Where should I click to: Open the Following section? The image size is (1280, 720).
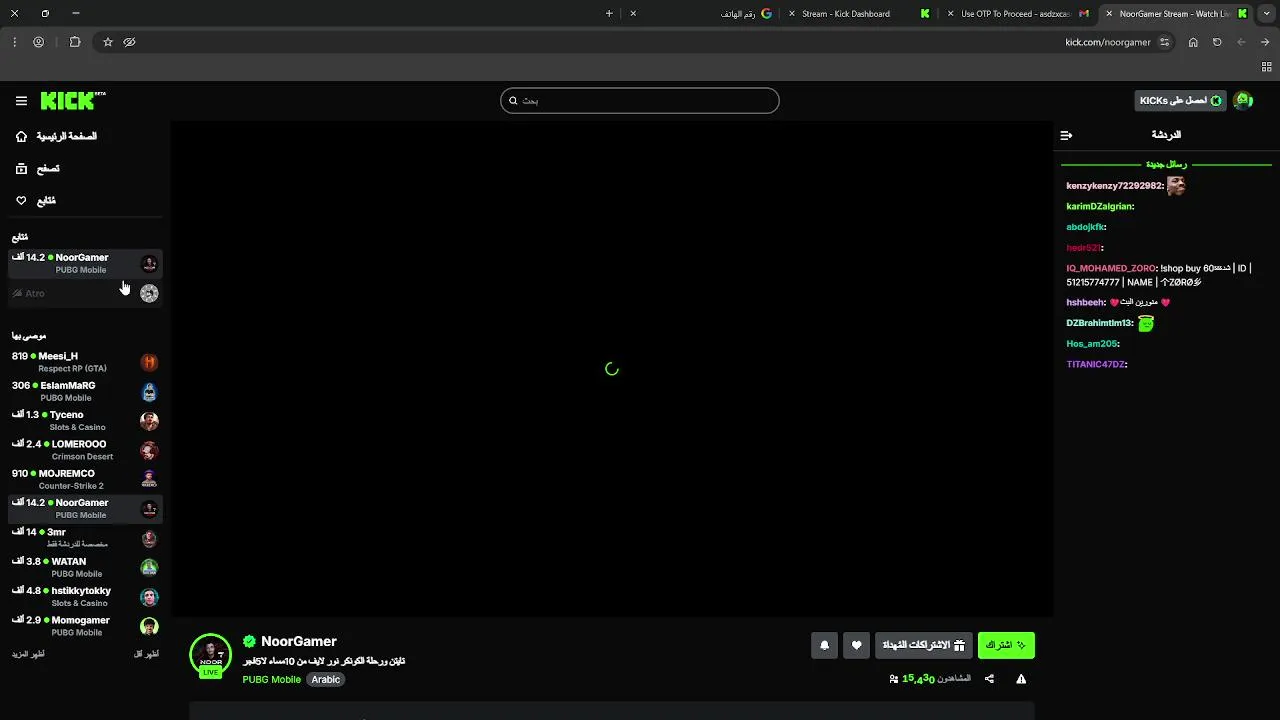36,201
